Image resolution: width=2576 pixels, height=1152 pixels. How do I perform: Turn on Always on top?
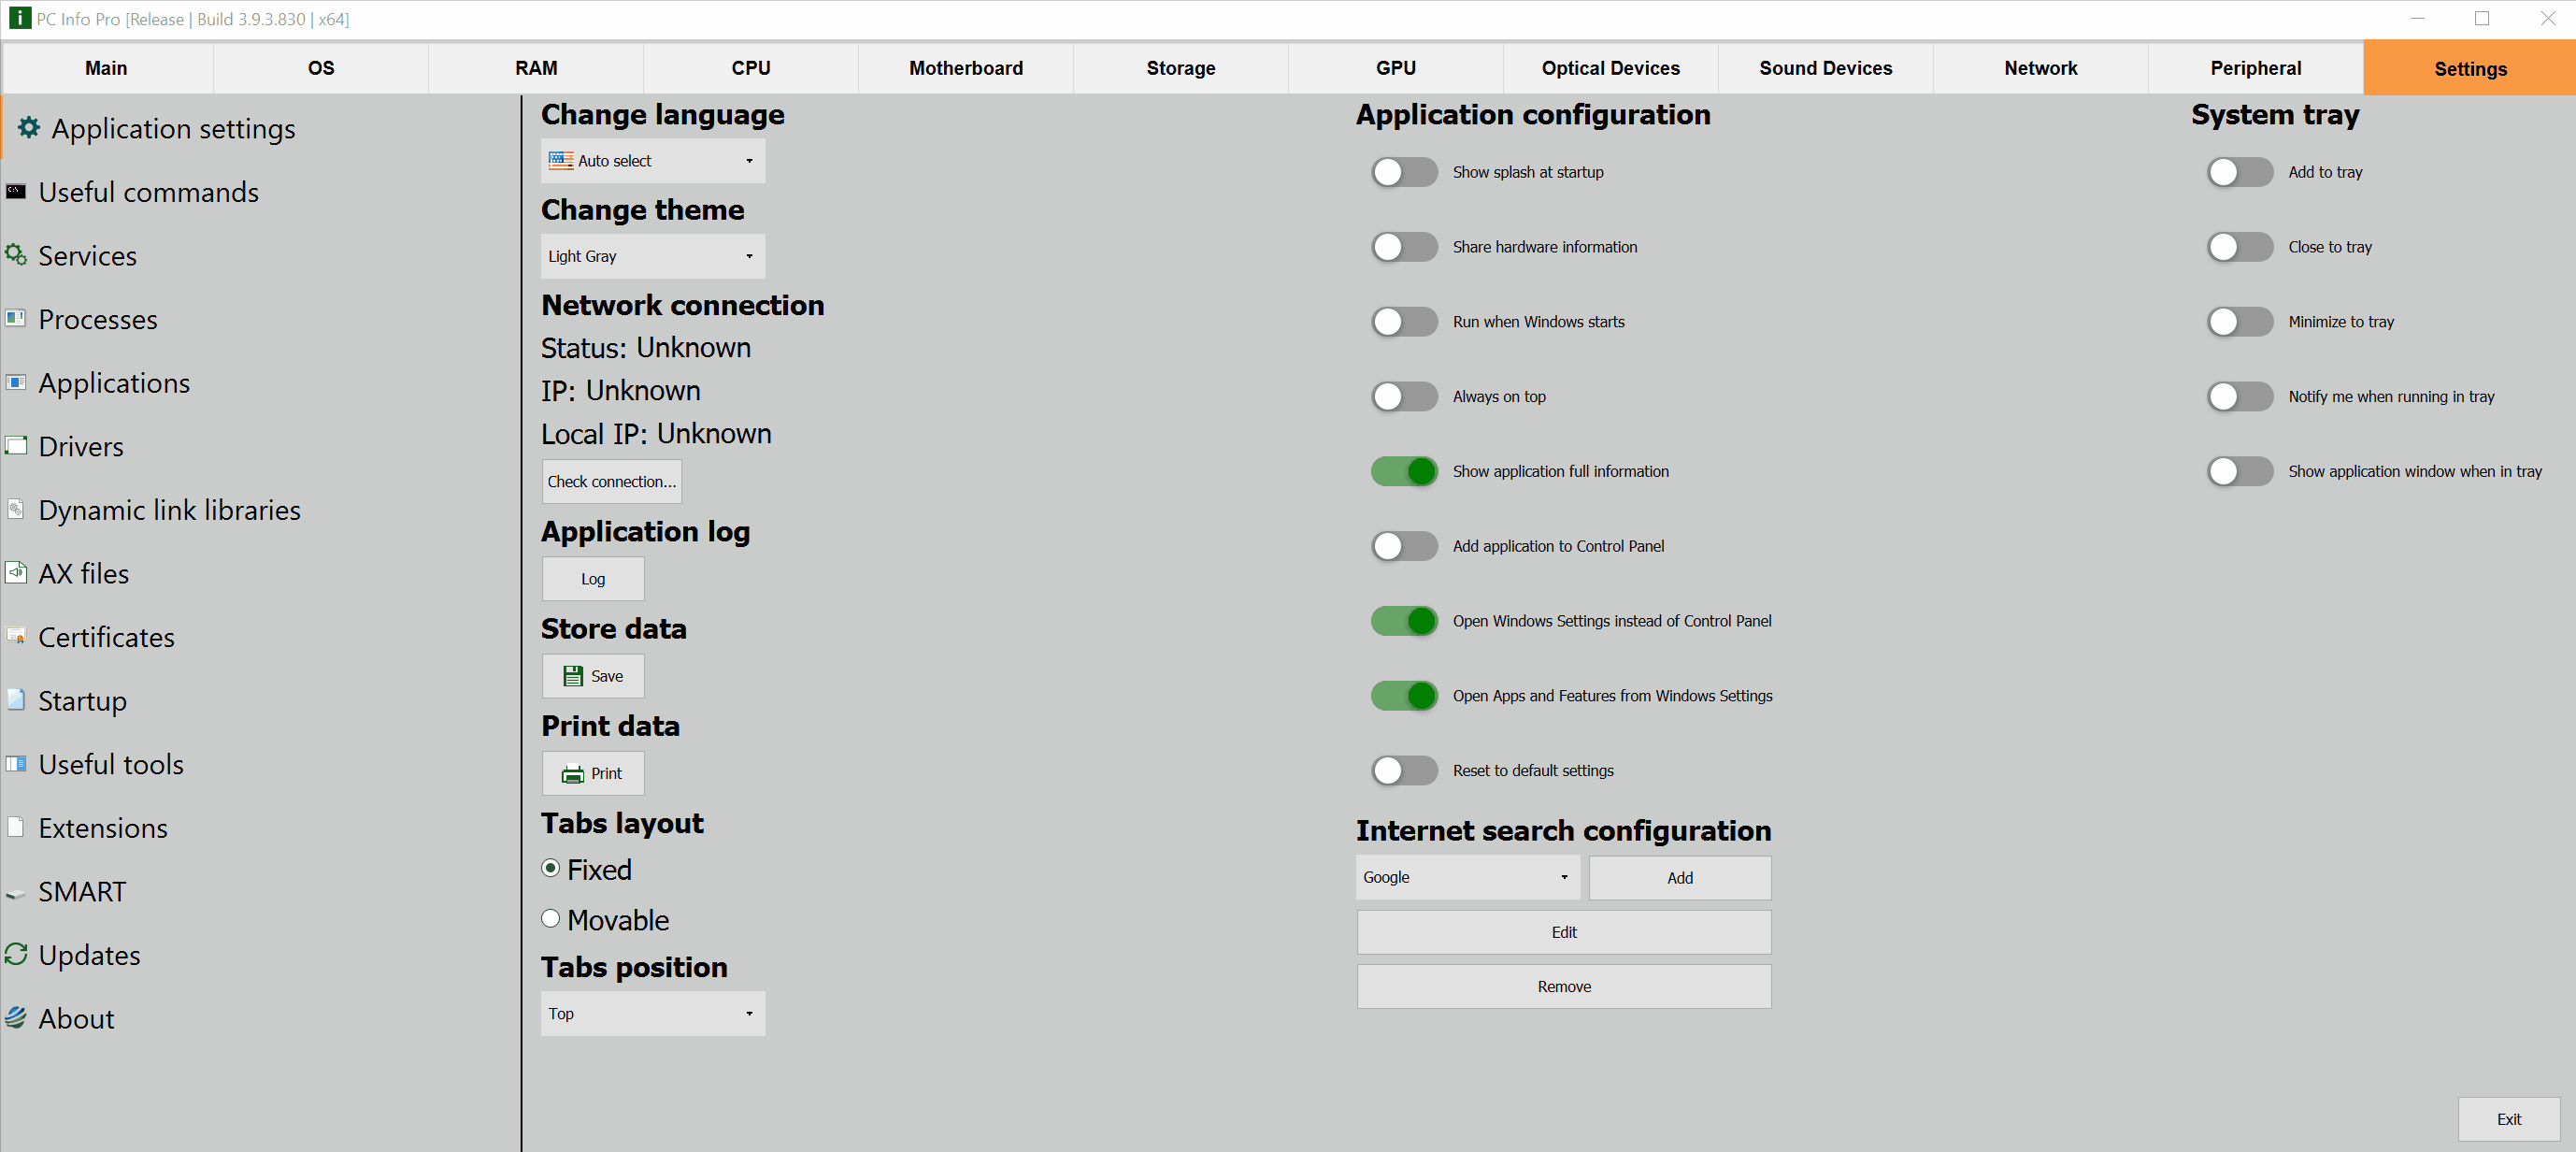[x=1404, y=397]
